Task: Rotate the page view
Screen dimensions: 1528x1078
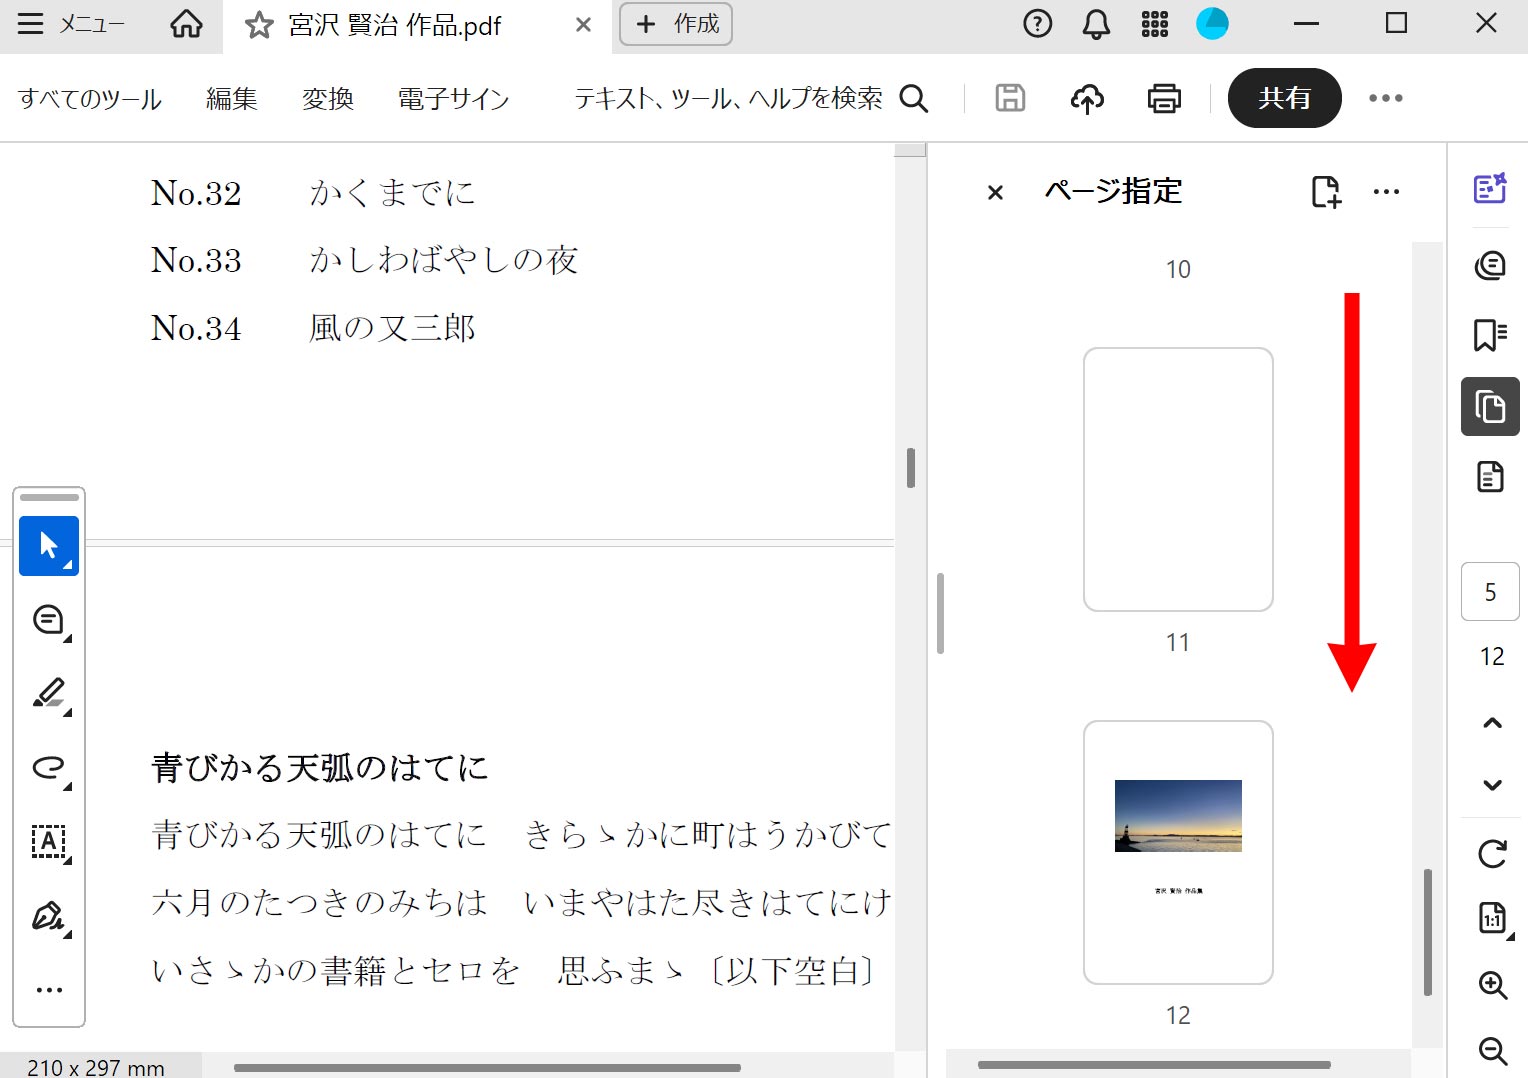Action: (1490, 854)
